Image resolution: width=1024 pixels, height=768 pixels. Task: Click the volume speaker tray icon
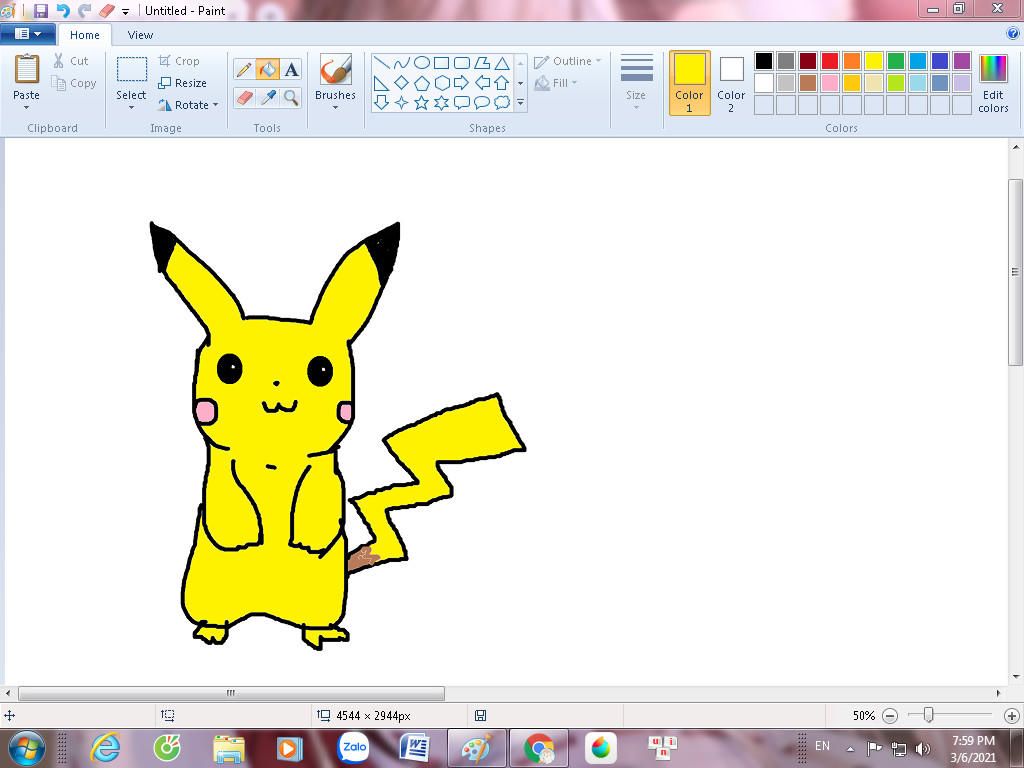(x=922, y=748)
